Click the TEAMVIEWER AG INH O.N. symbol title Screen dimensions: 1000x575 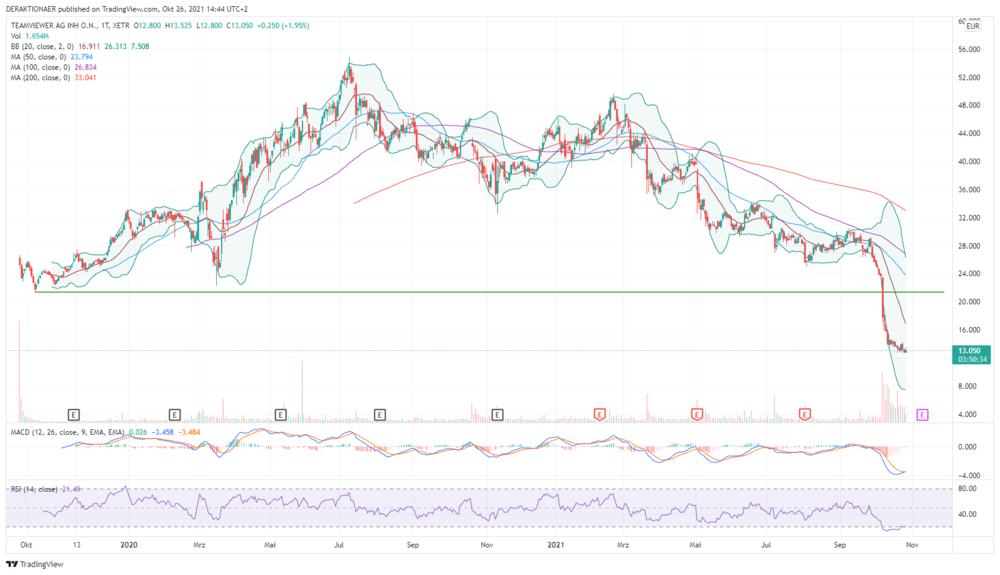coord(55,25)
